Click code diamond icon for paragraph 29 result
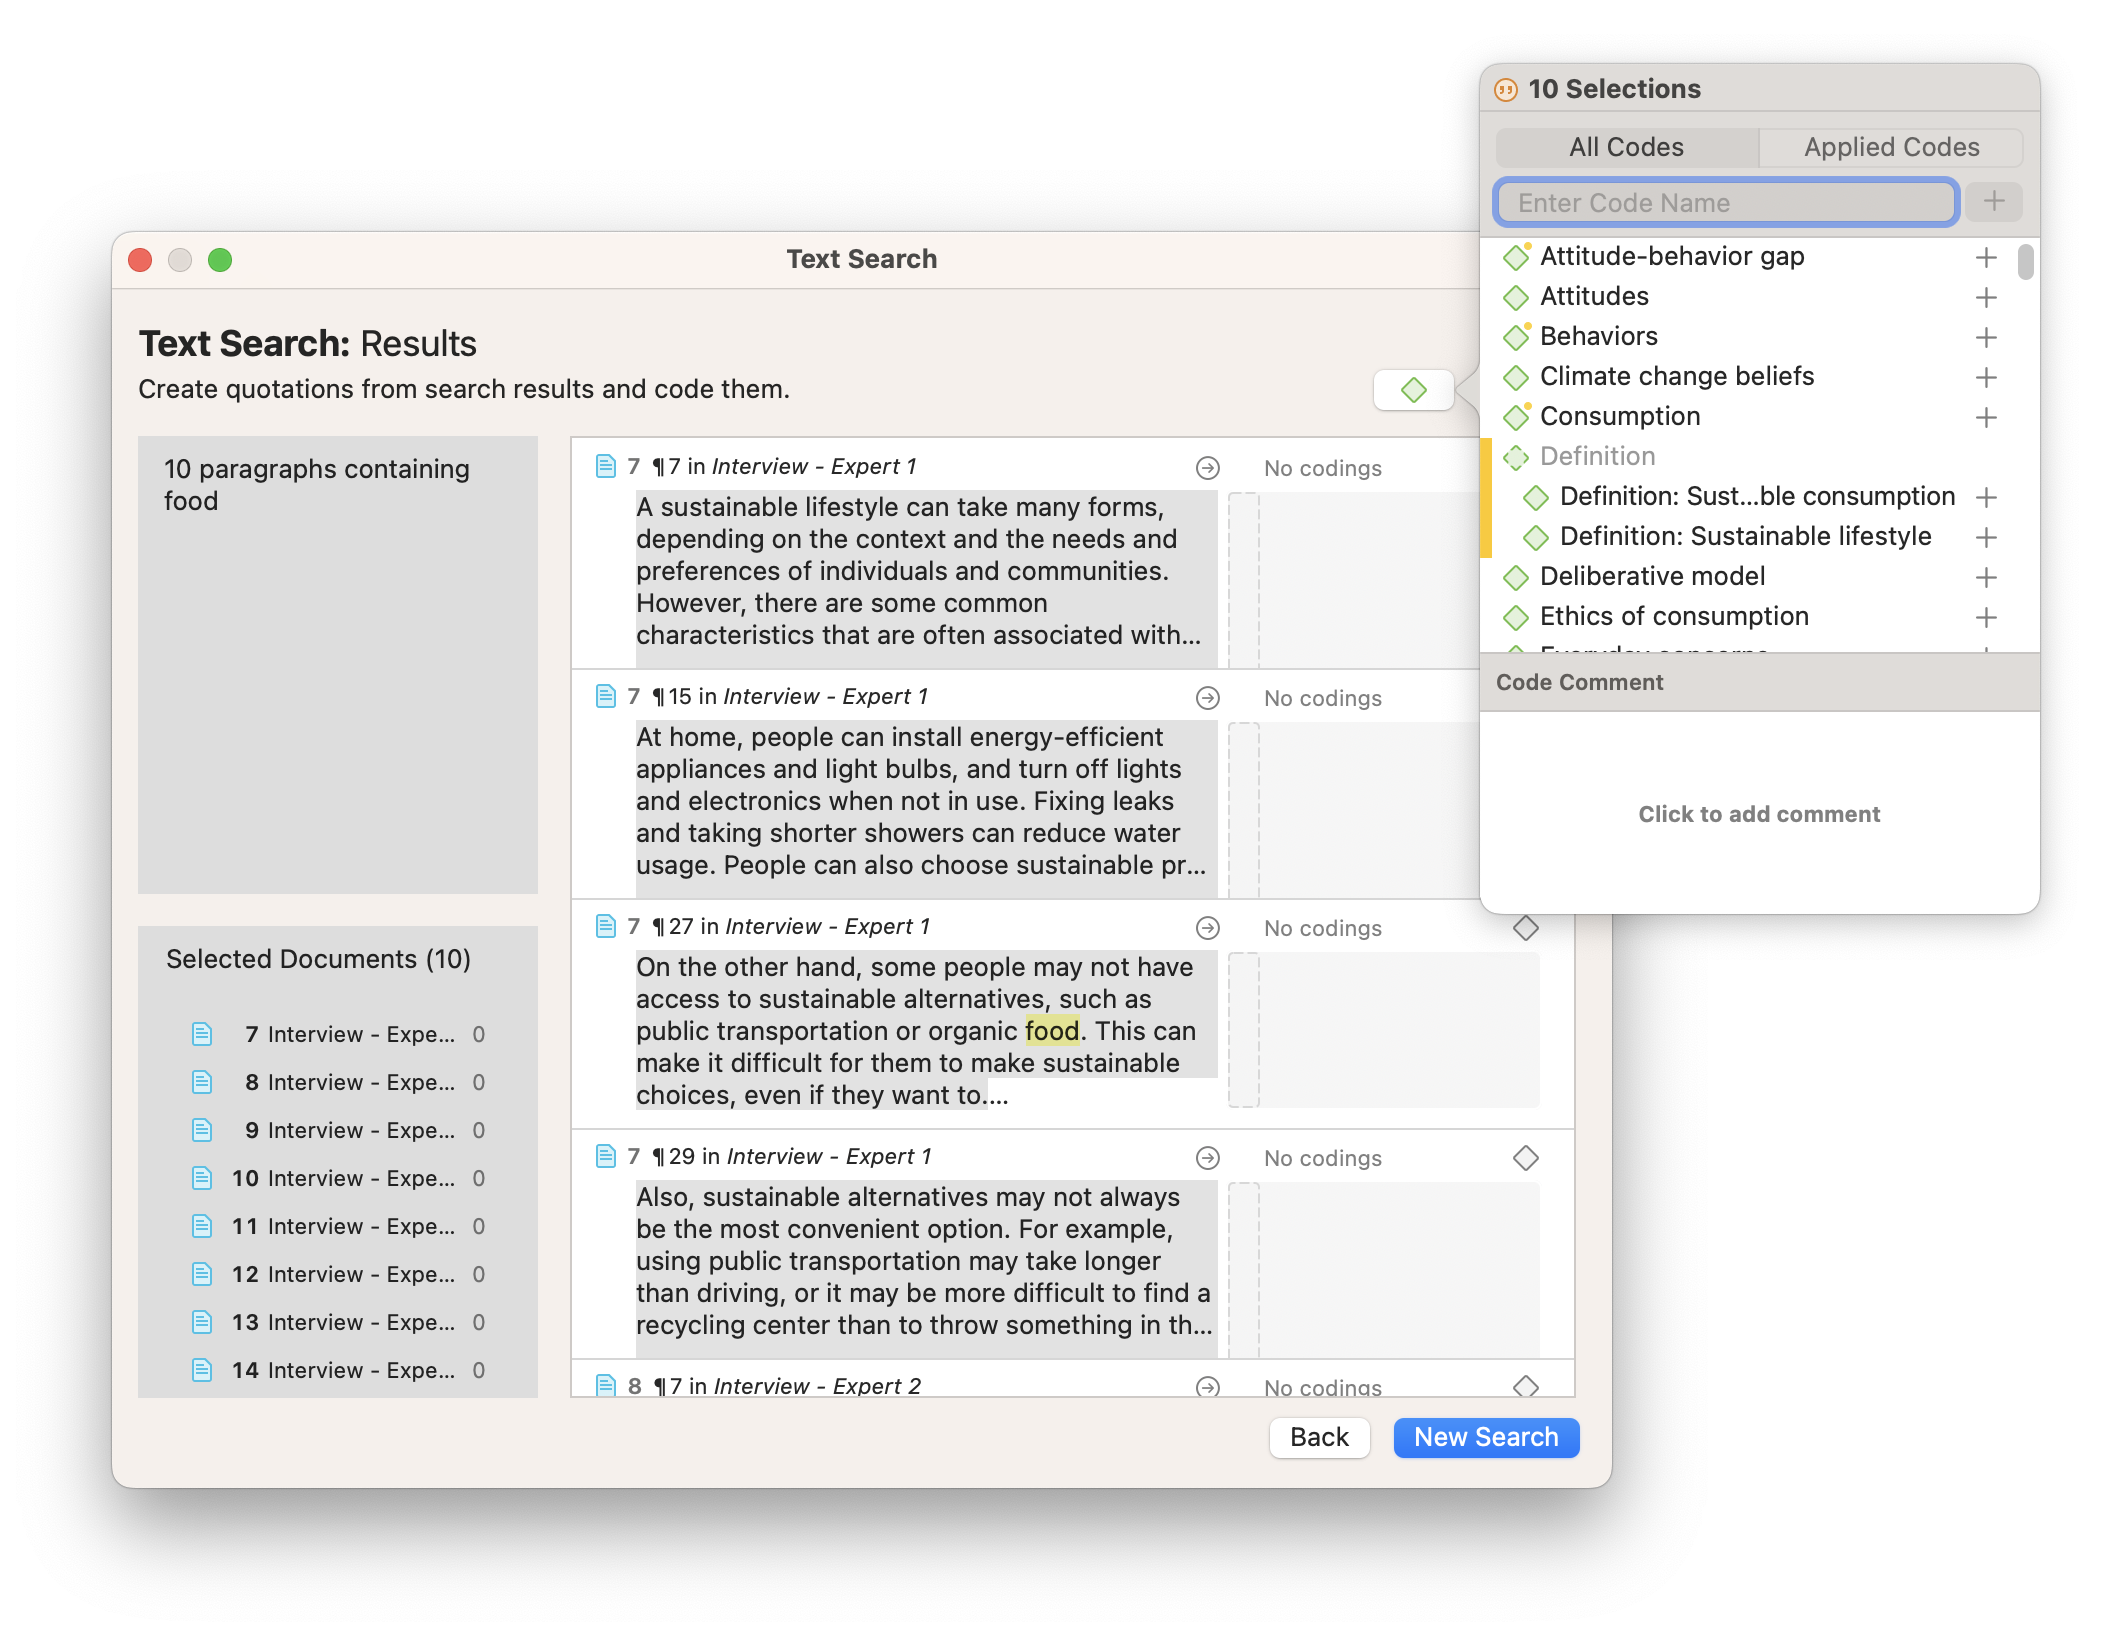 [x=1525, y=1158]
